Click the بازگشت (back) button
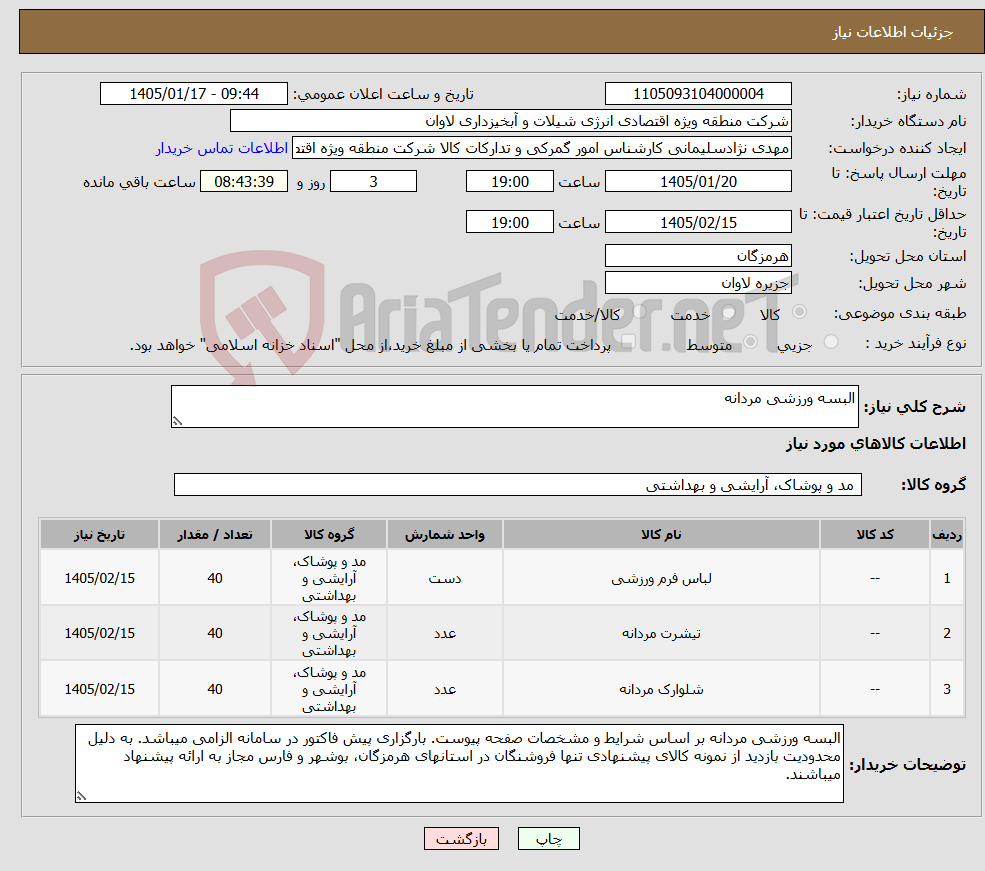Viewport: 985px width, 871px height. pyautogui.click(x=461, y=839)
